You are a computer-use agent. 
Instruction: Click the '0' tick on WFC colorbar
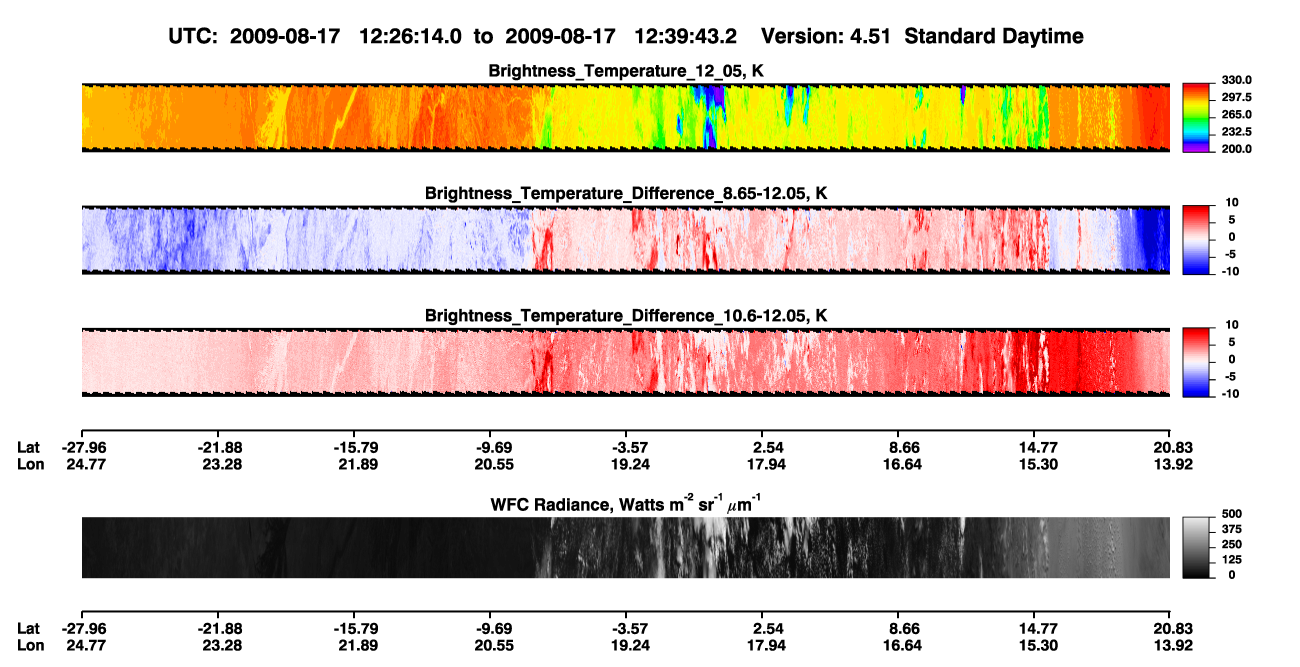tap(1234, 575)
